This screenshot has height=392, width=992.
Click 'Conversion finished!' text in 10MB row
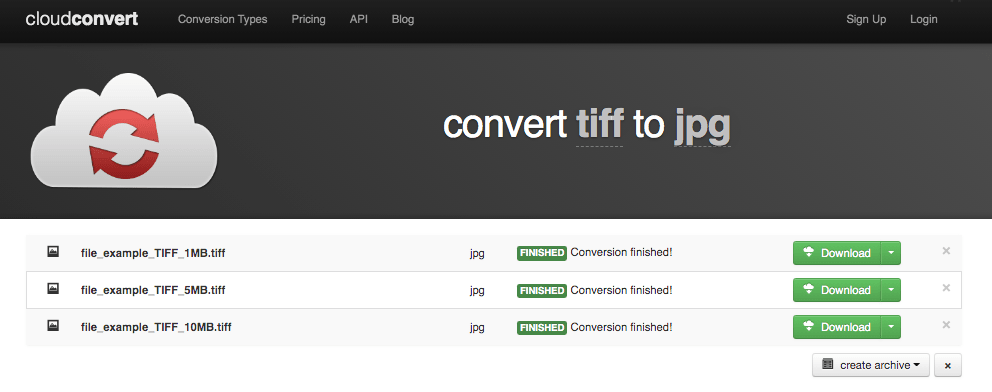coord(621,327)
